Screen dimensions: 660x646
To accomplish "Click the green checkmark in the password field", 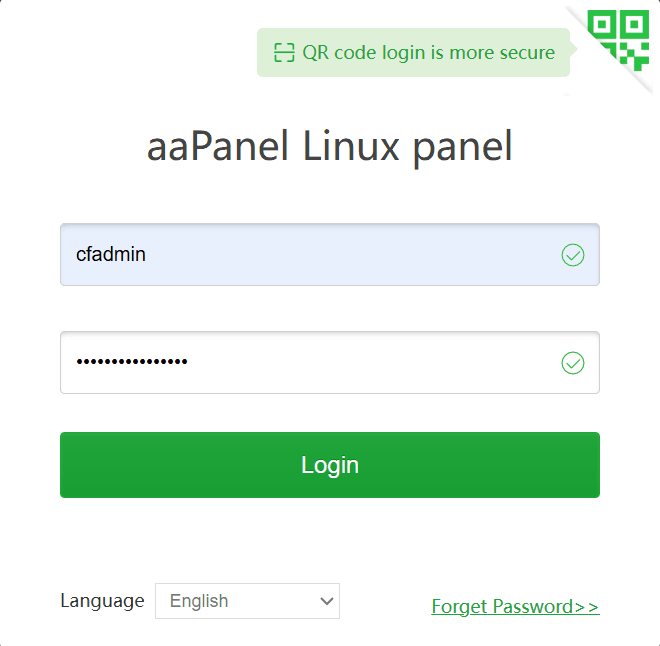I will click(x=573, y=363).
